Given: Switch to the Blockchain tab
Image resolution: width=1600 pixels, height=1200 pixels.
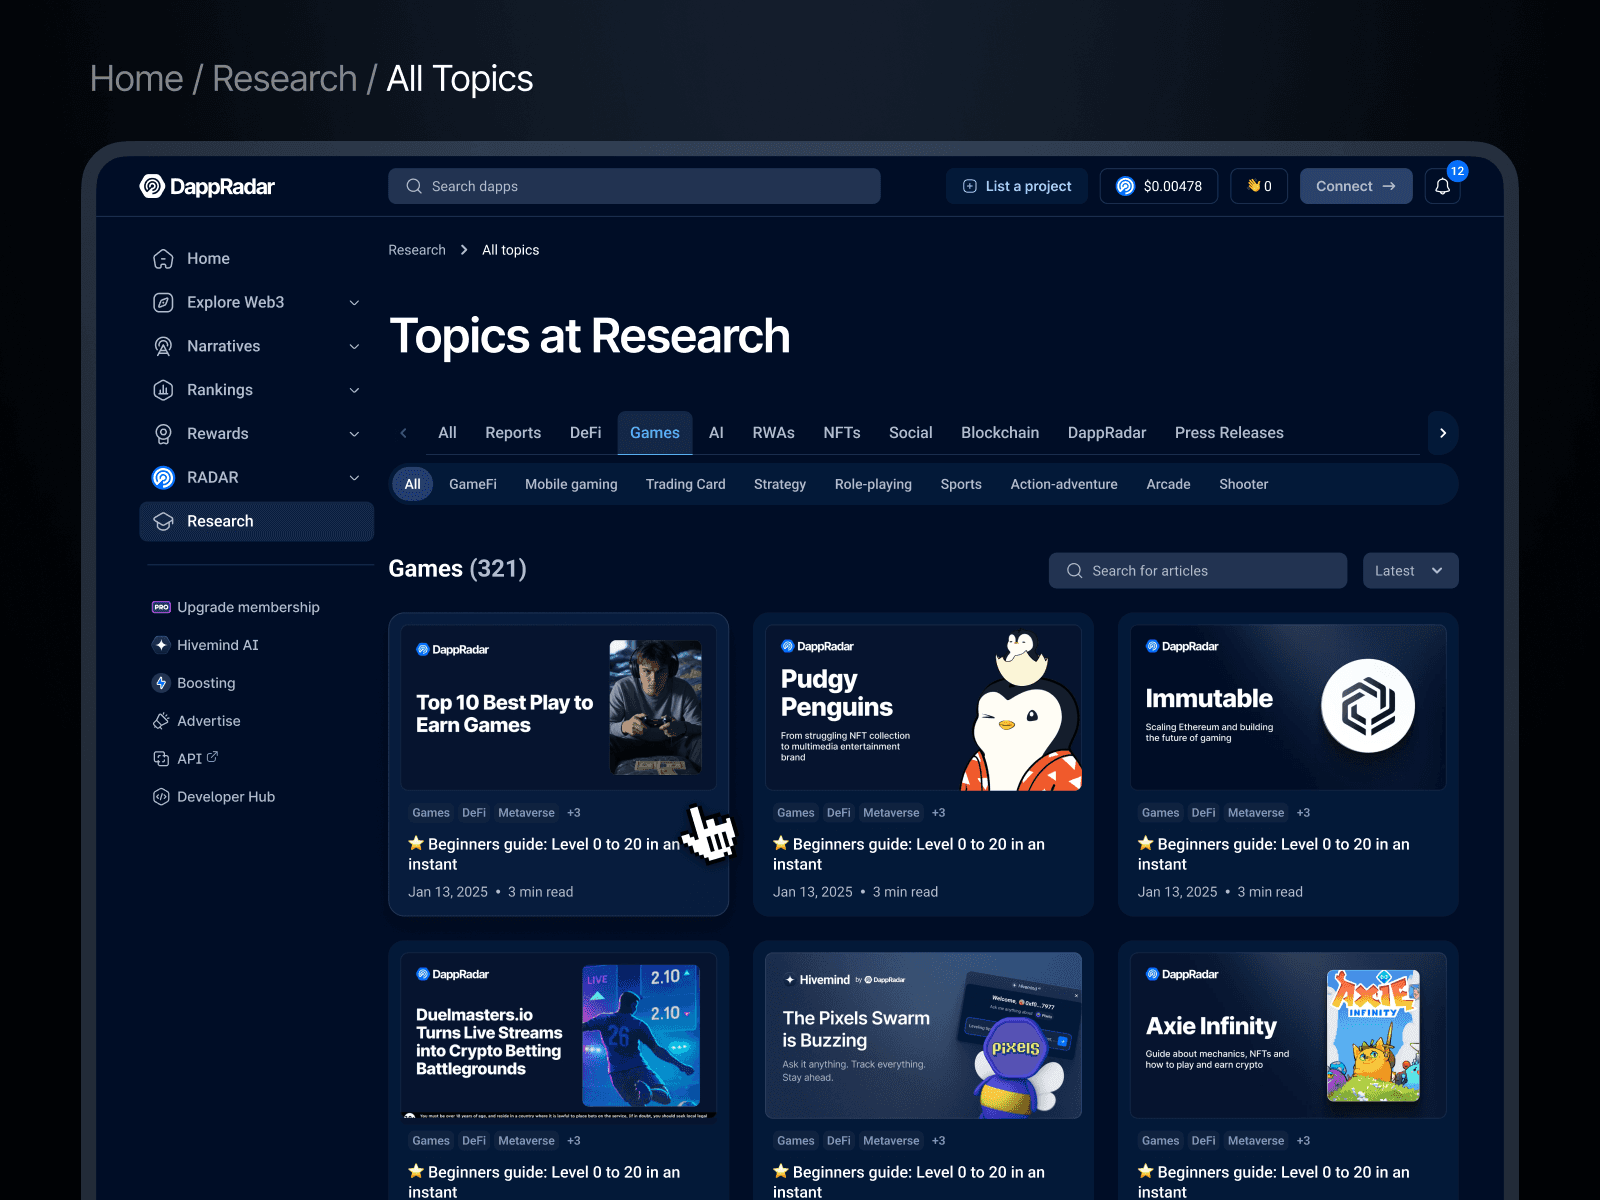Looking at the screenshot, I should (1000, 433).
